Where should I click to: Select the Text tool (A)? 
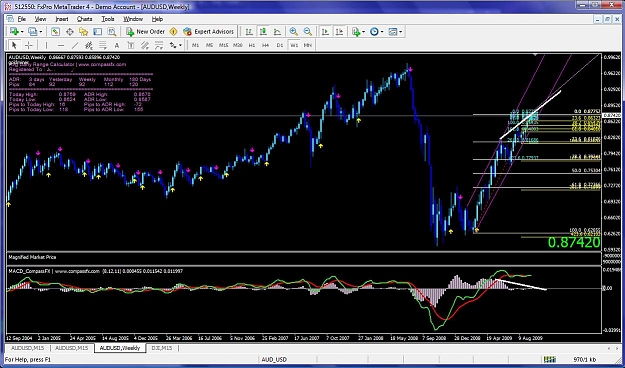point(116,45)
